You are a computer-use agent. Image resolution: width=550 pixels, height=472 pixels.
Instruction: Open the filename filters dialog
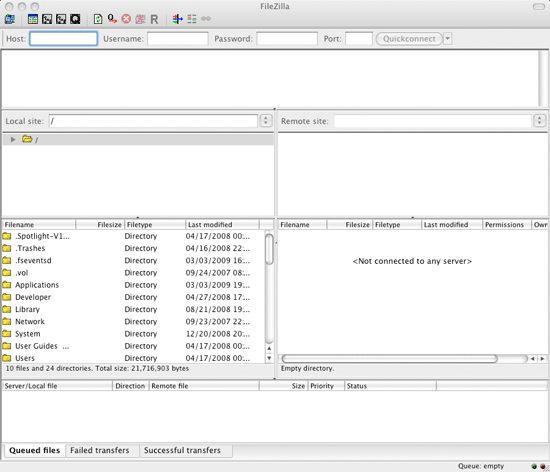(x=177, y=19)
